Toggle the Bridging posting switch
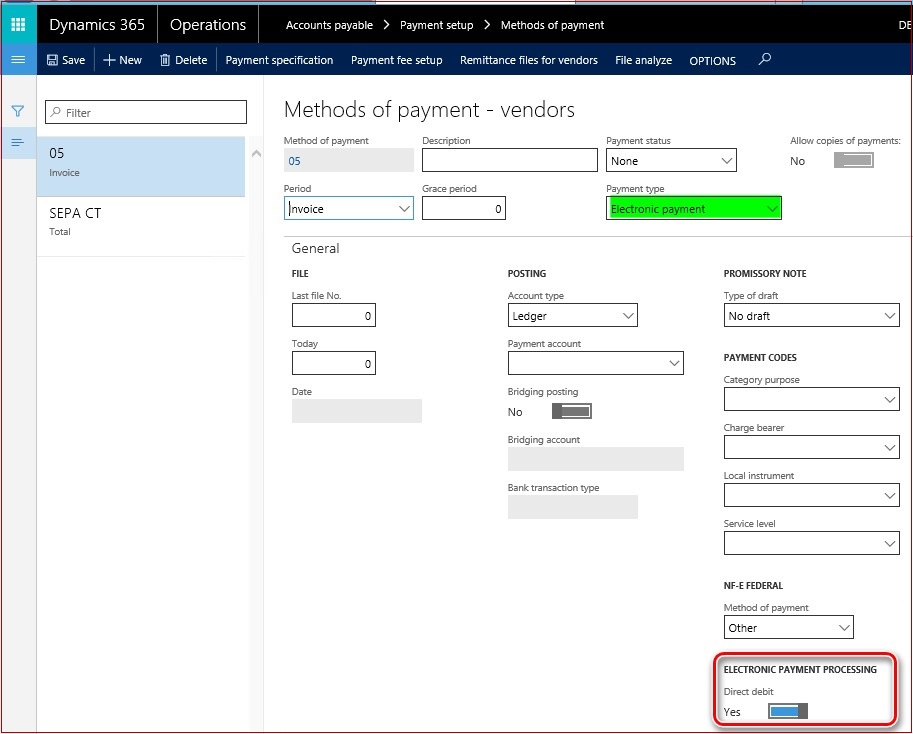The width and height of the screenshot is (913, 734). coord(572,412)
